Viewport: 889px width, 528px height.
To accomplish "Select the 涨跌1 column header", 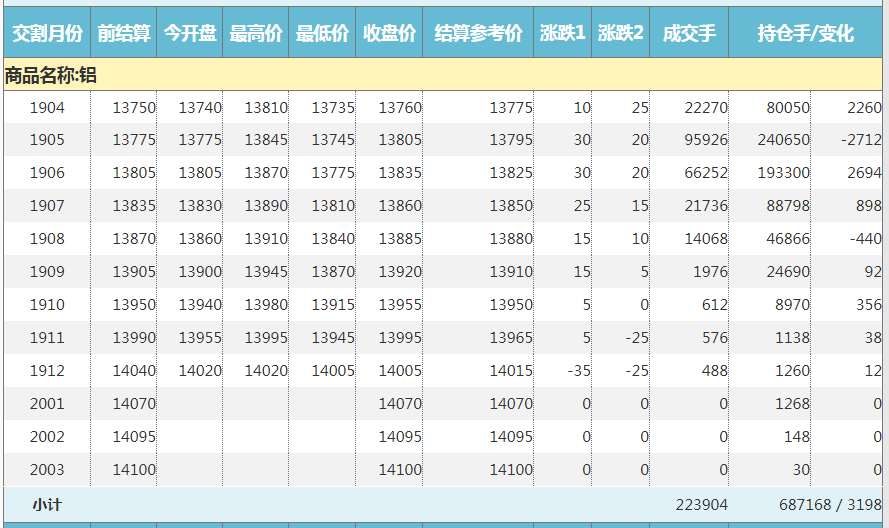I will (x=562, y=34).
